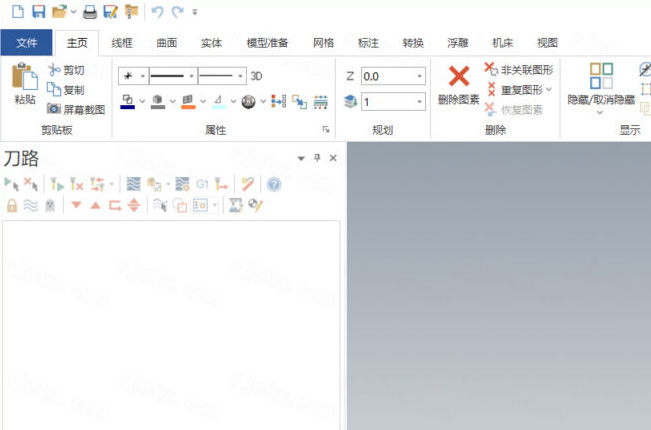The height and width of the screenshot is (430, 651).
Task: Switch to the 标注 ribbon tab
Action: (368, 43)
